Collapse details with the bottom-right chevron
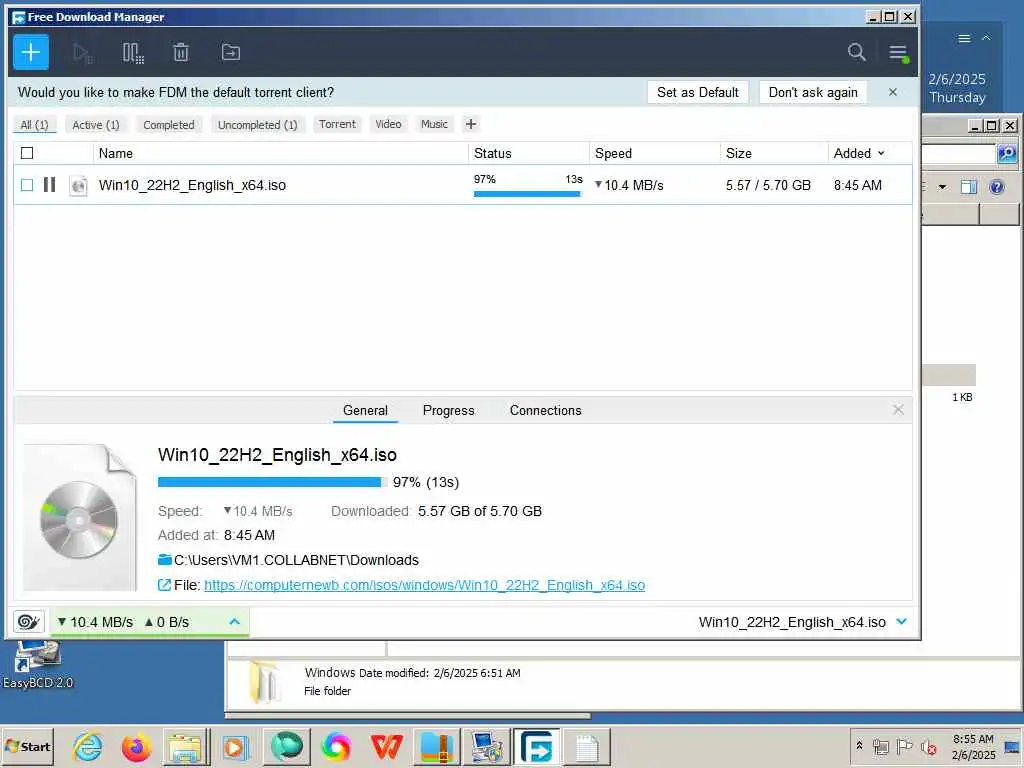The height and width of the screenshot is (768, 1024). click(902, 622)
